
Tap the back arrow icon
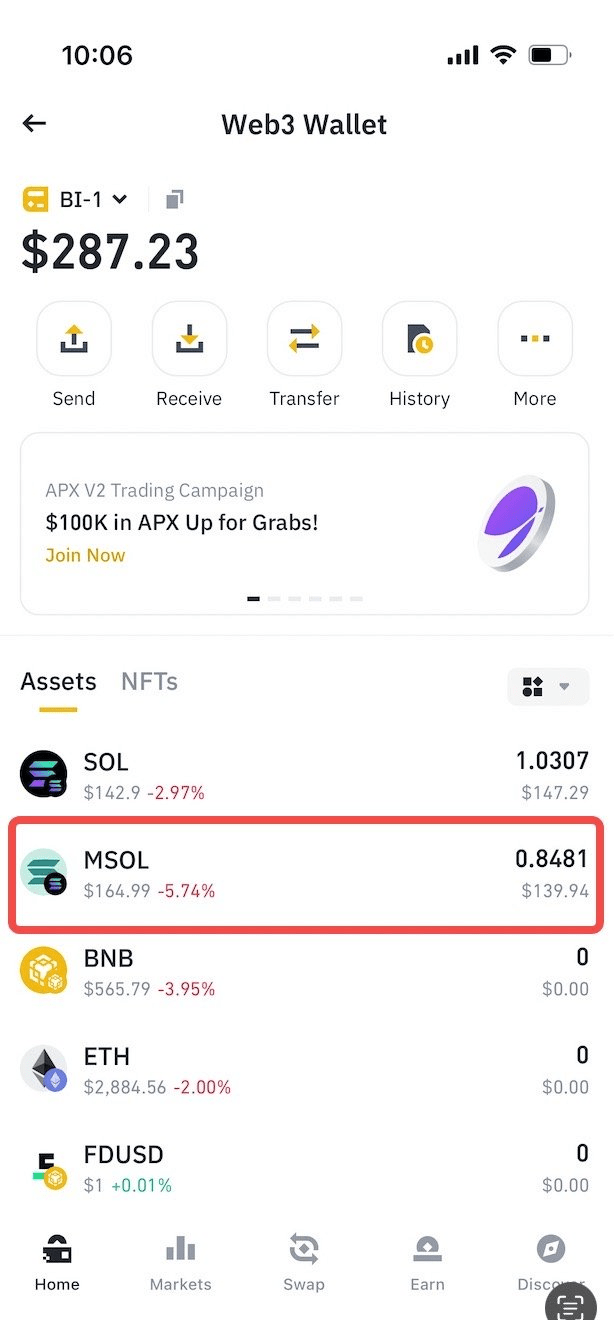(x=35, y=124)
